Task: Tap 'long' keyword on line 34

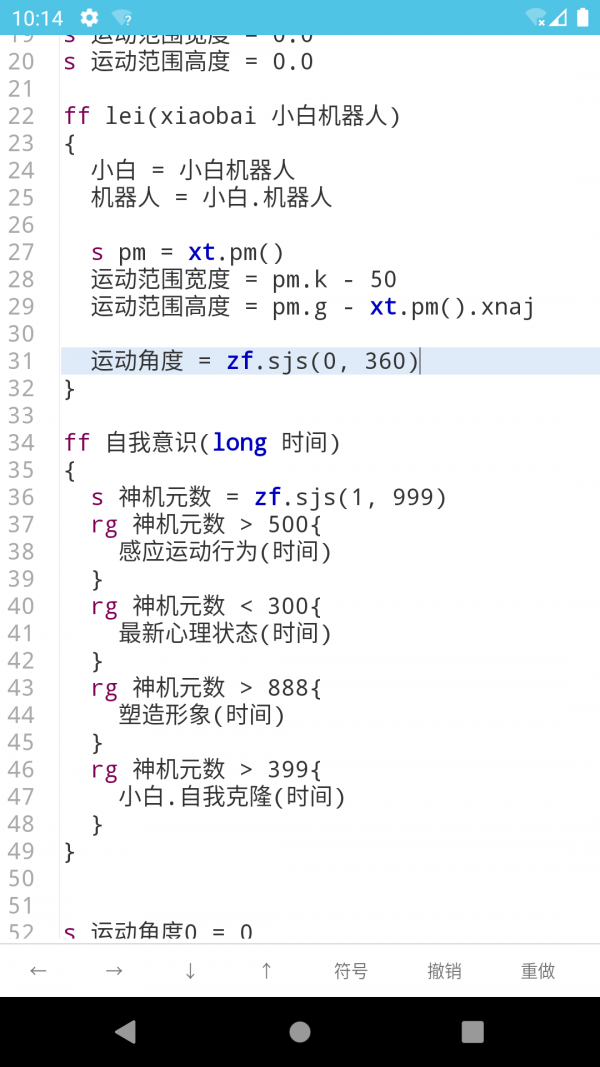Action: 239,443
